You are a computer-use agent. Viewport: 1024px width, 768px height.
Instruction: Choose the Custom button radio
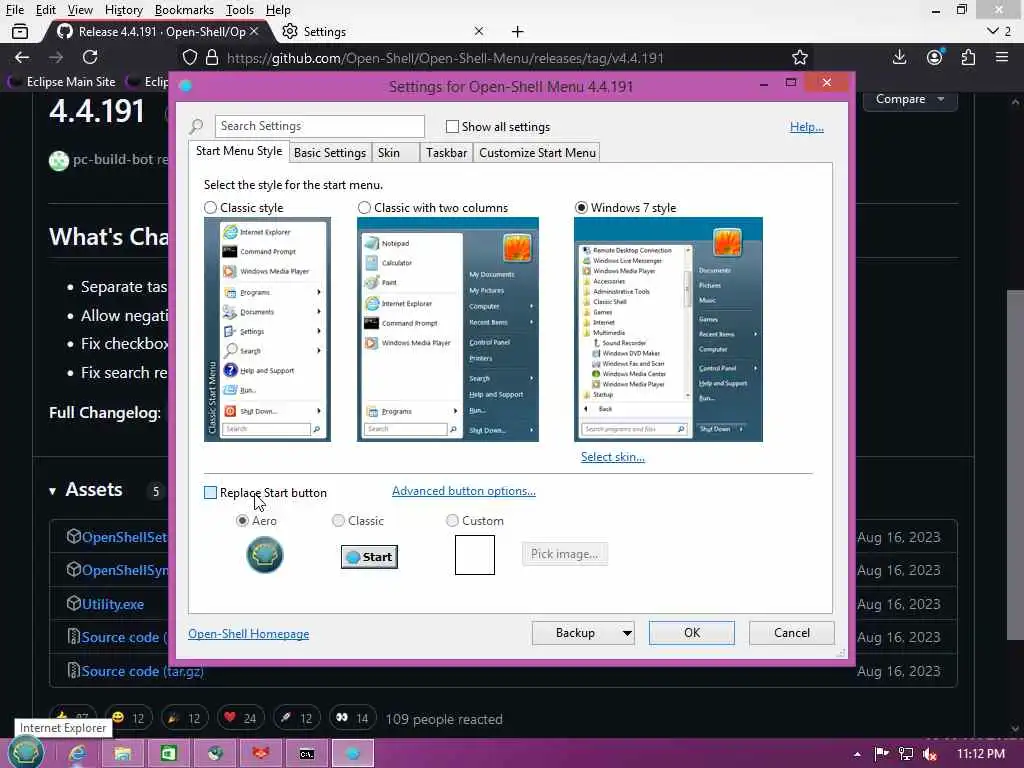point(452,520)
